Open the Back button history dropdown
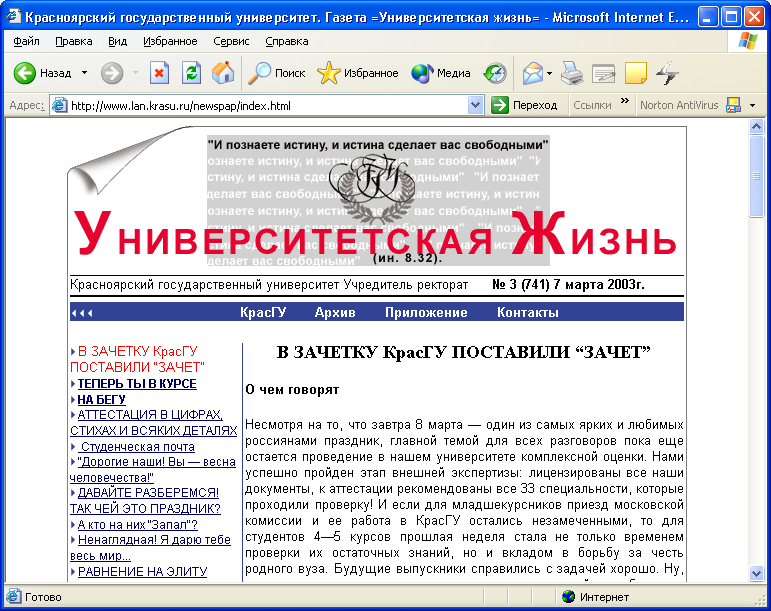 pos(85,73)
